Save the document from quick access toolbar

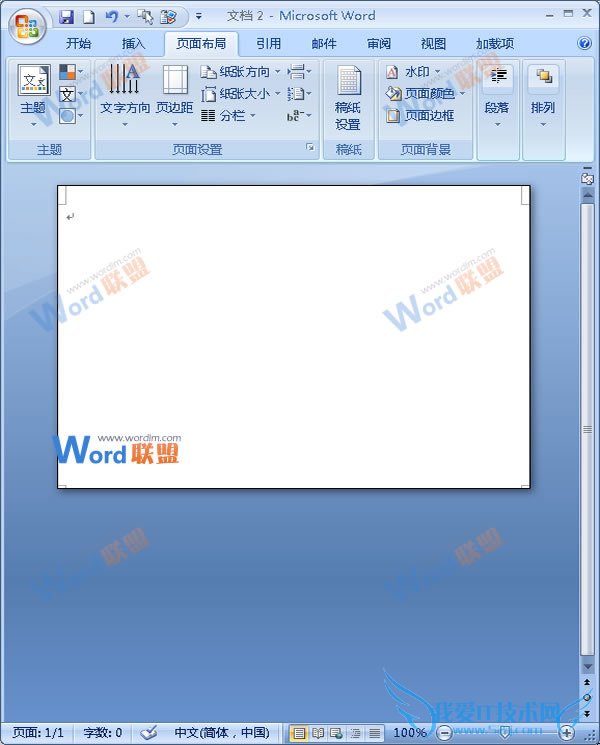coord(67,17)
